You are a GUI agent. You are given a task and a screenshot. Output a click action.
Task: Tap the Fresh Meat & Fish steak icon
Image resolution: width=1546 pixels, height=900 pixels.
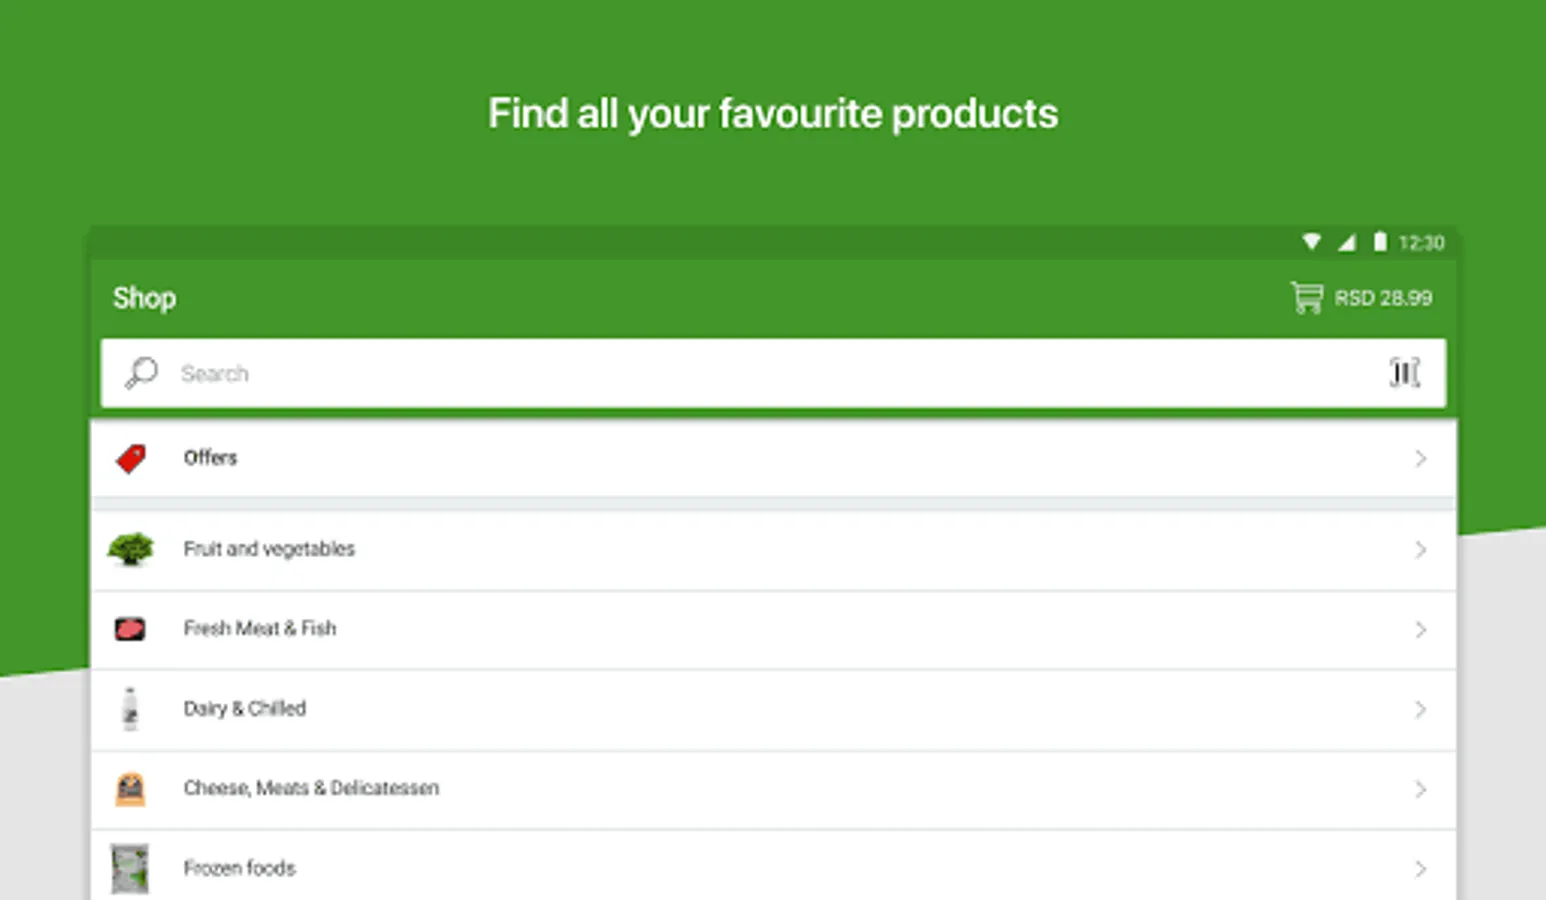click(x=130, y=629)
